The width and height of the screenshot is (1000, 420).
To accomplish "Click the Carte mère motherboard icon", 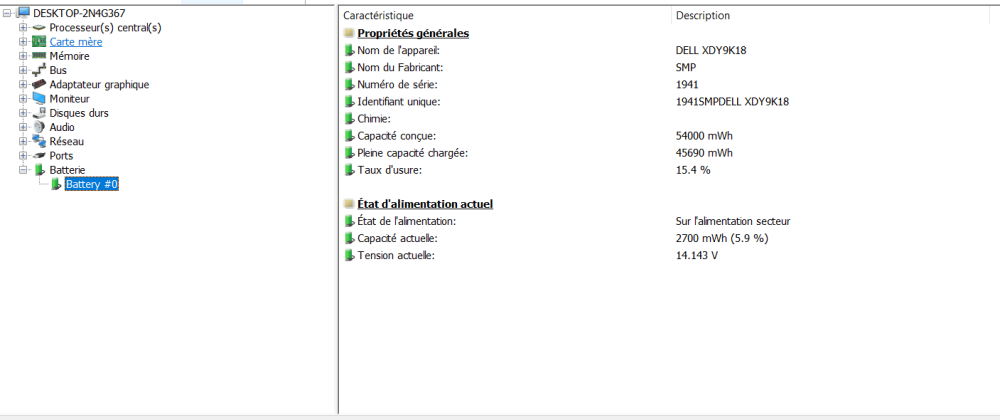I will click(x=39, y=42).
